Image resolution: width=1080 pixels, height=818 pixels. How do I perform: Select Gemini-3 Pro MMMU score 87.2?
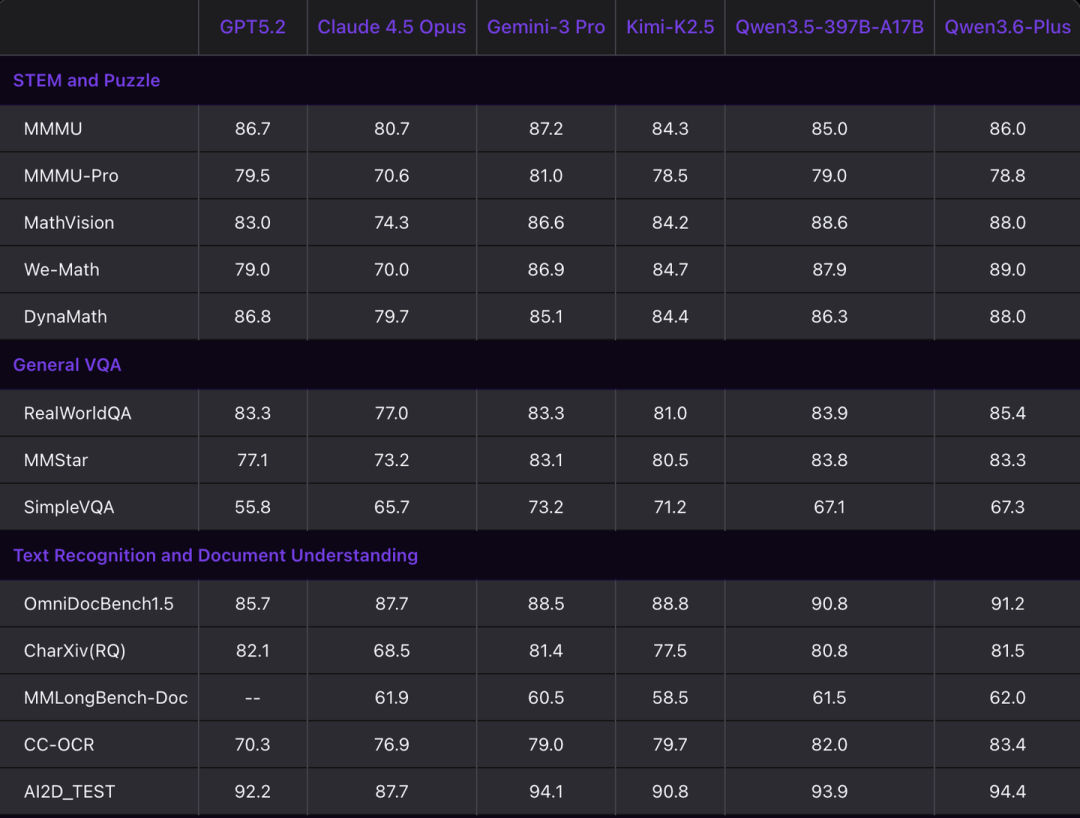pyautogui.click(x=546, y=129)
